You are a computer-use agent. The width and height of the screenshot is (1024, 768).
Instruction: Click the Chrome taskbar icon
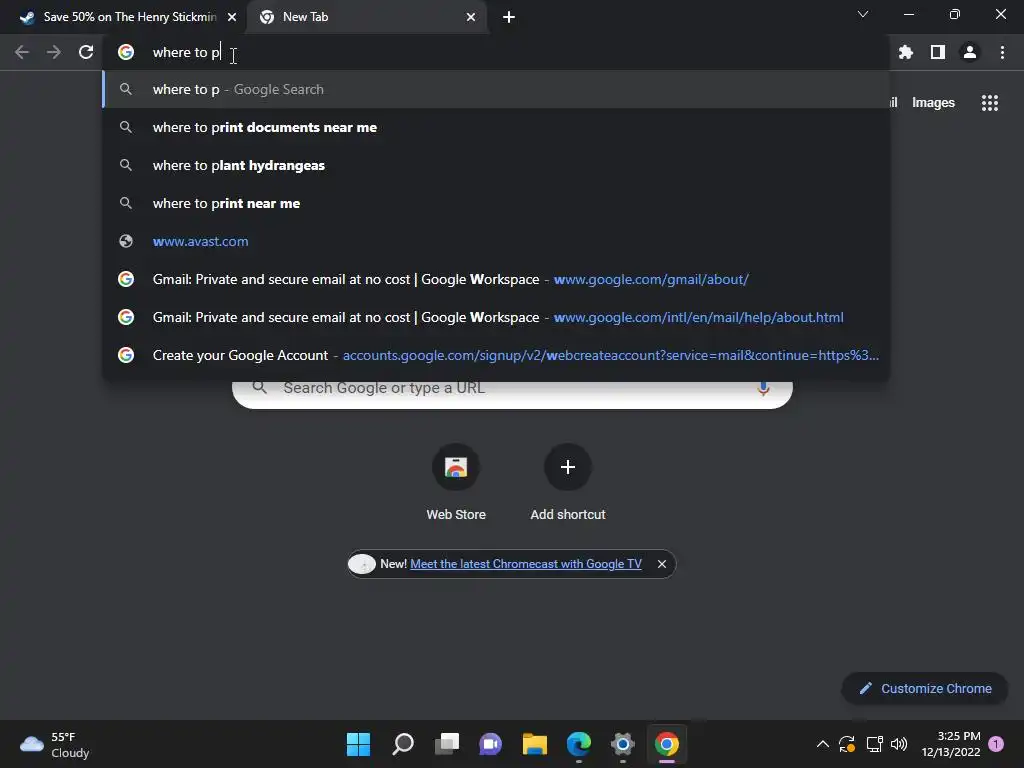pos(667,744)
